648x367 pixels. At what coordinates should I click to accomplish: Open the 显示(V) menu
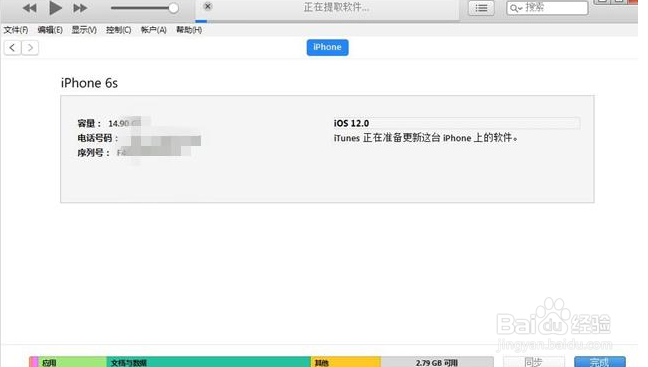[84, 30]
